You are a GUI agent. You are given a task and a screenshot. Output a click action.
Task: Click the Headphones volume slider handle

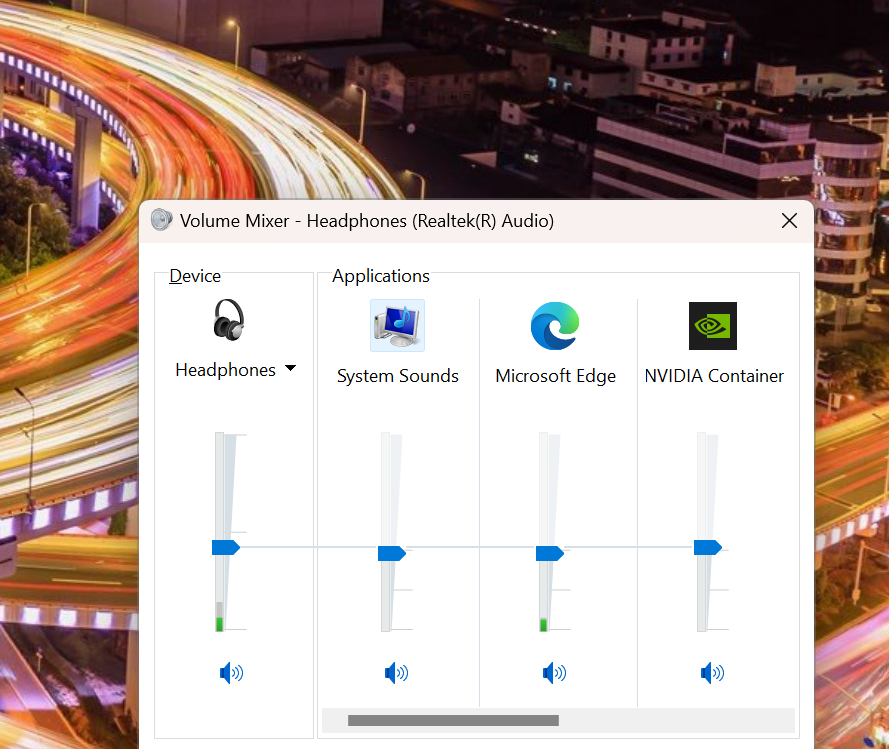click(x=225, y=547)
